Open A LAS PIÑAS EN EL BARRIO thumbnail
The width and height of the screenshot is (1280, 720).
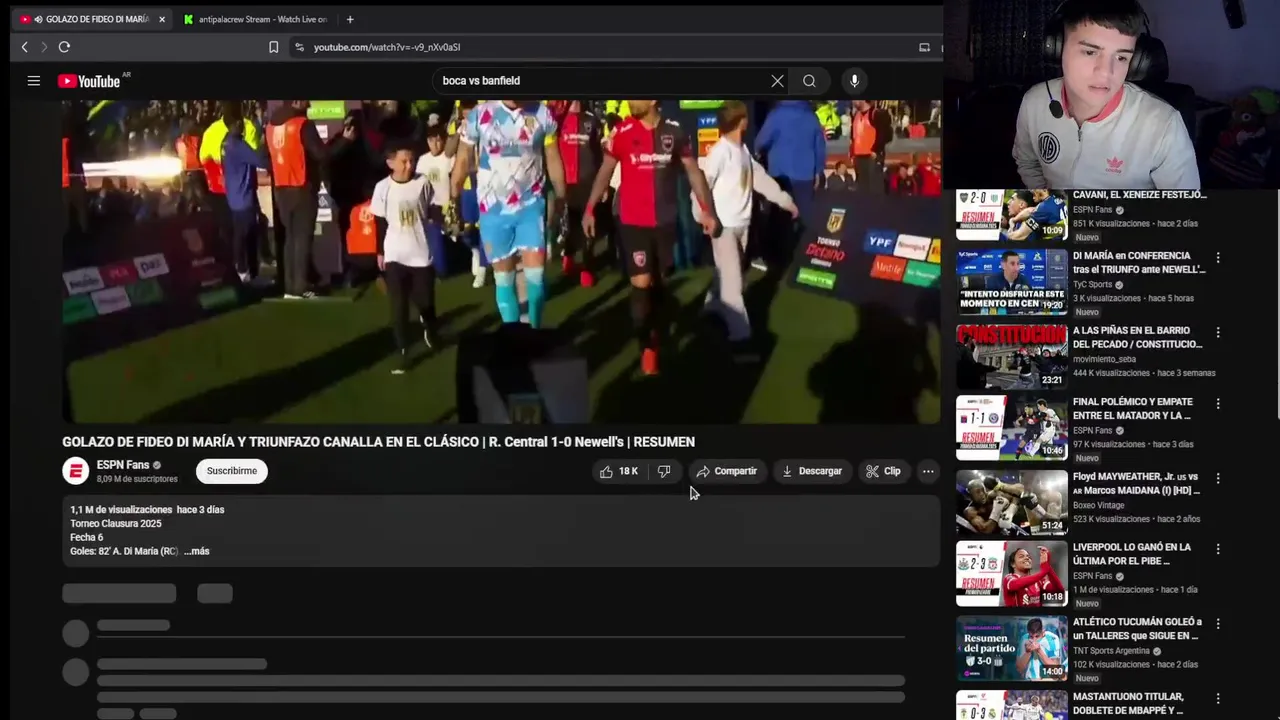(x=1011, y=356)
